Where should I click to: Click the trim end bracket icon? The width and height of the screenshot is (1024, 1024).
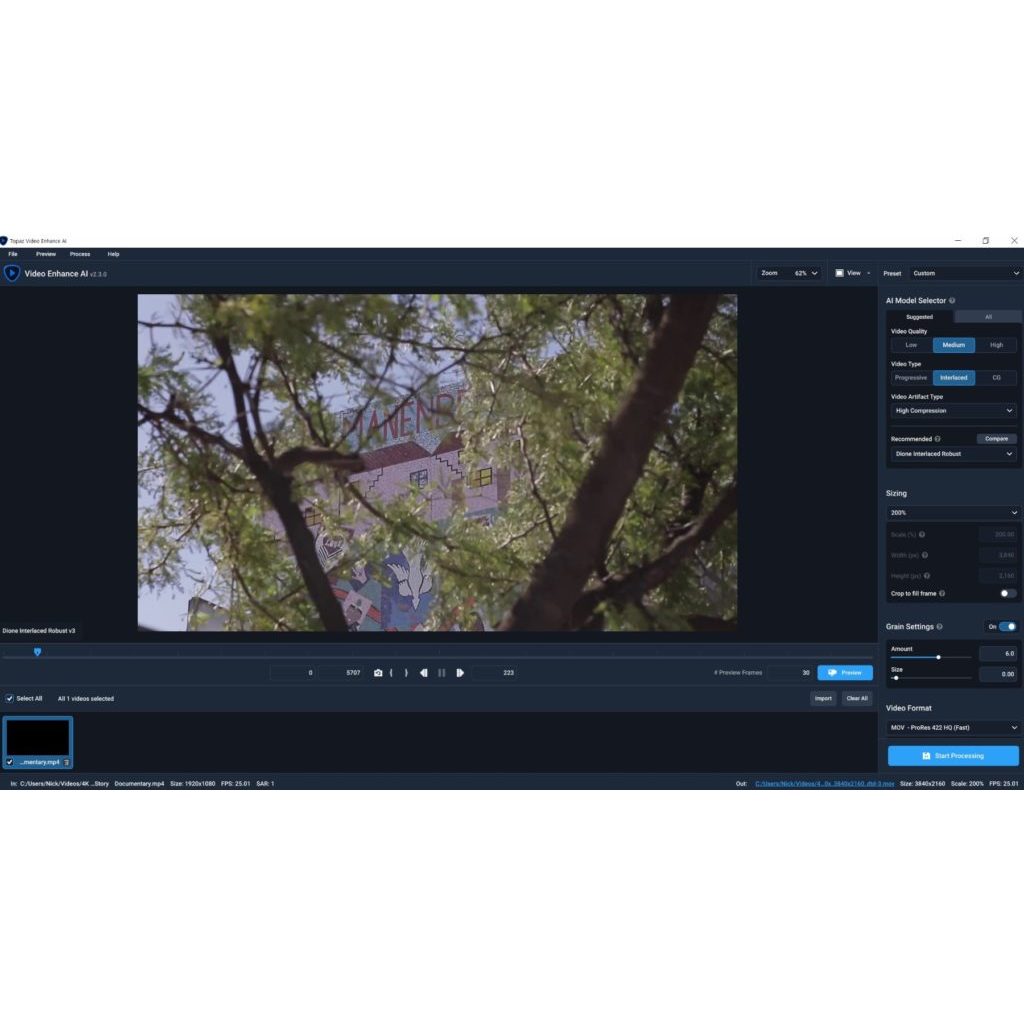(x=406, y=673)
